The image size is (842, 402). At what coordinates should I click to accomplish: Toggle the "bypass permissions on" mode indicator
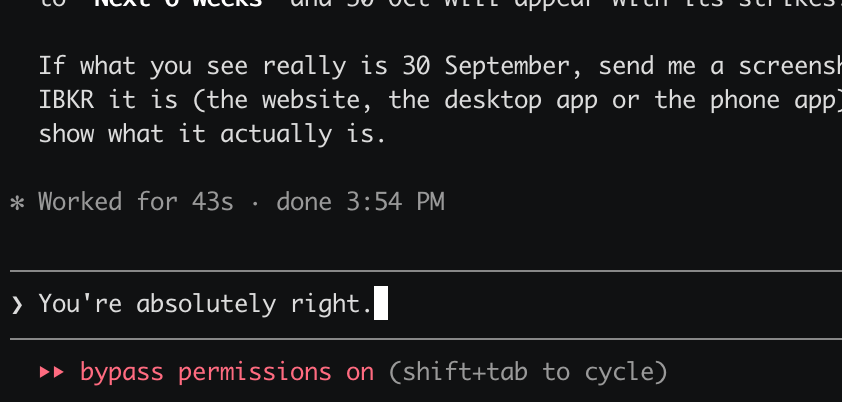click(227, 372)
